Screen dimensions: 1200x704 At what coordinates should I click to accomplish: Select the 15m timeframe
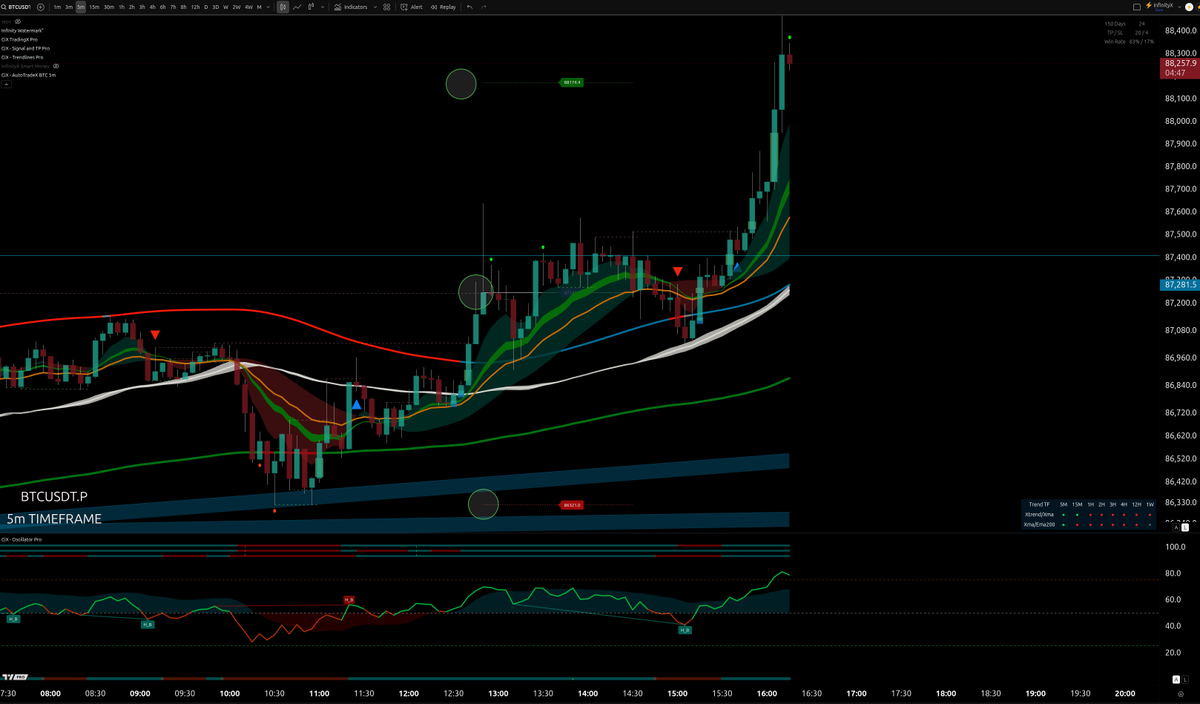click(x=94, y=7)
